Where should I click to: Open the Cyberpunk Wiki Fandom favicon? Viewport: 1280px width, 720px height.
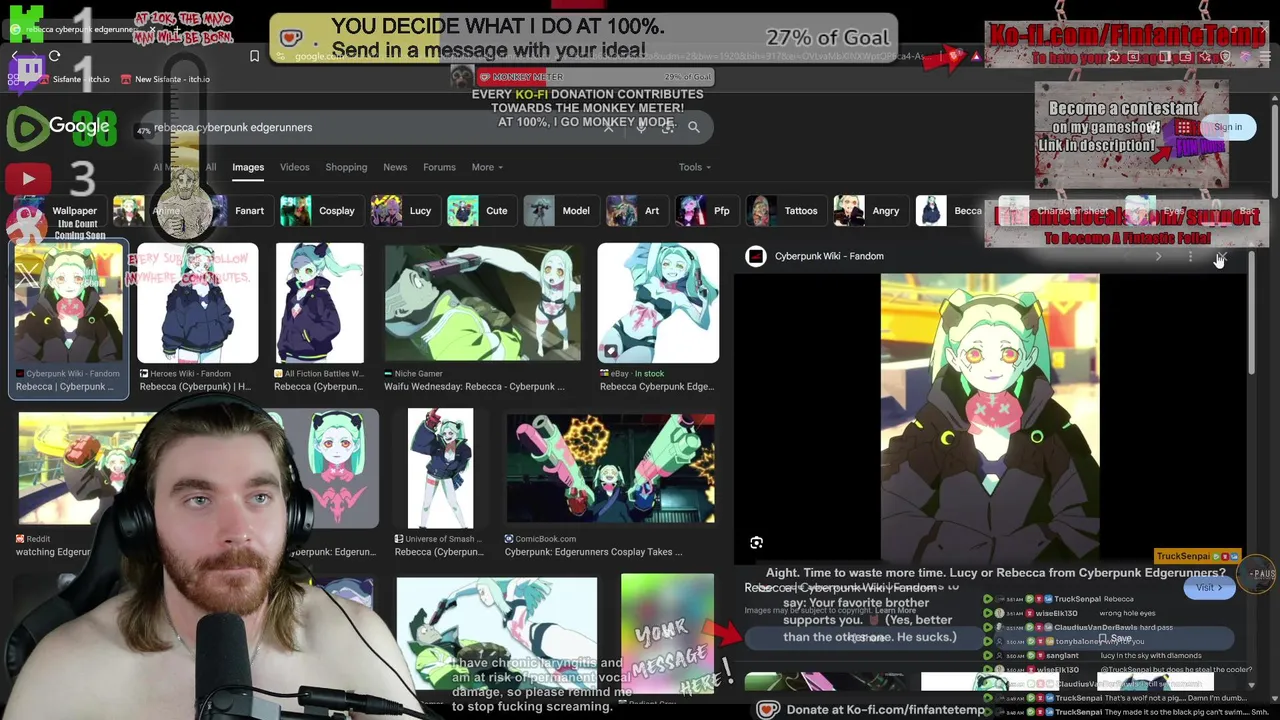[x=756, y=256]
